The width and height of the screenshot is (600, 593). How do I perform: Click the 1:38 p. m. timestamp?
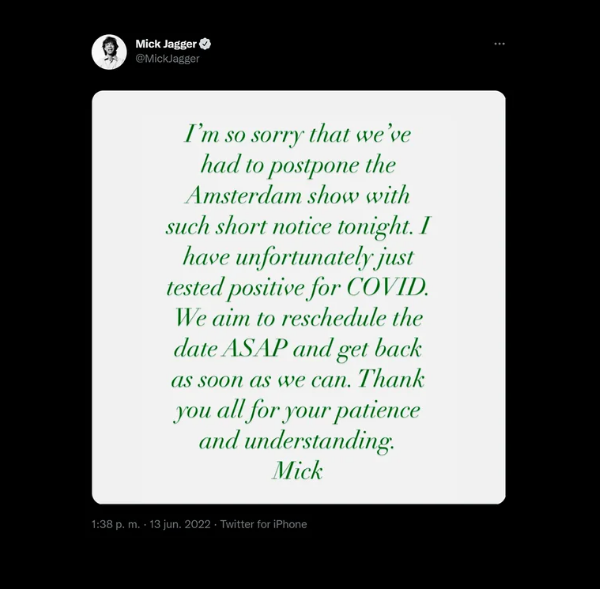point(116,524)
